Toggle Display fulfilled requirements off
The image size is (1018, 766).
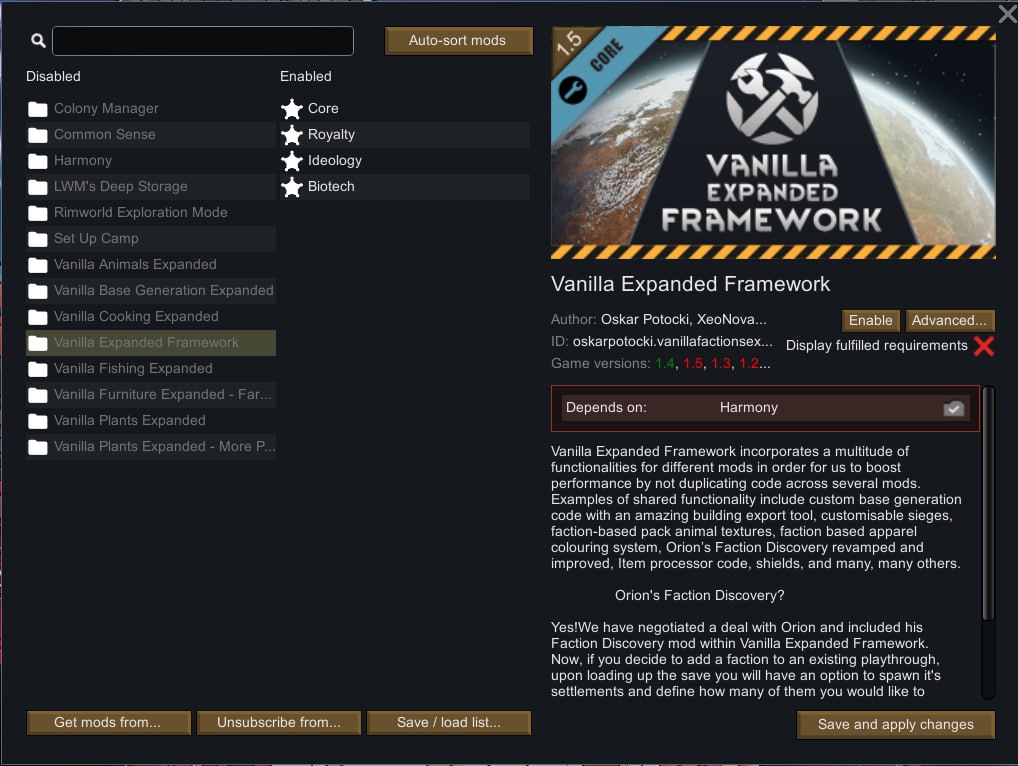983,346
